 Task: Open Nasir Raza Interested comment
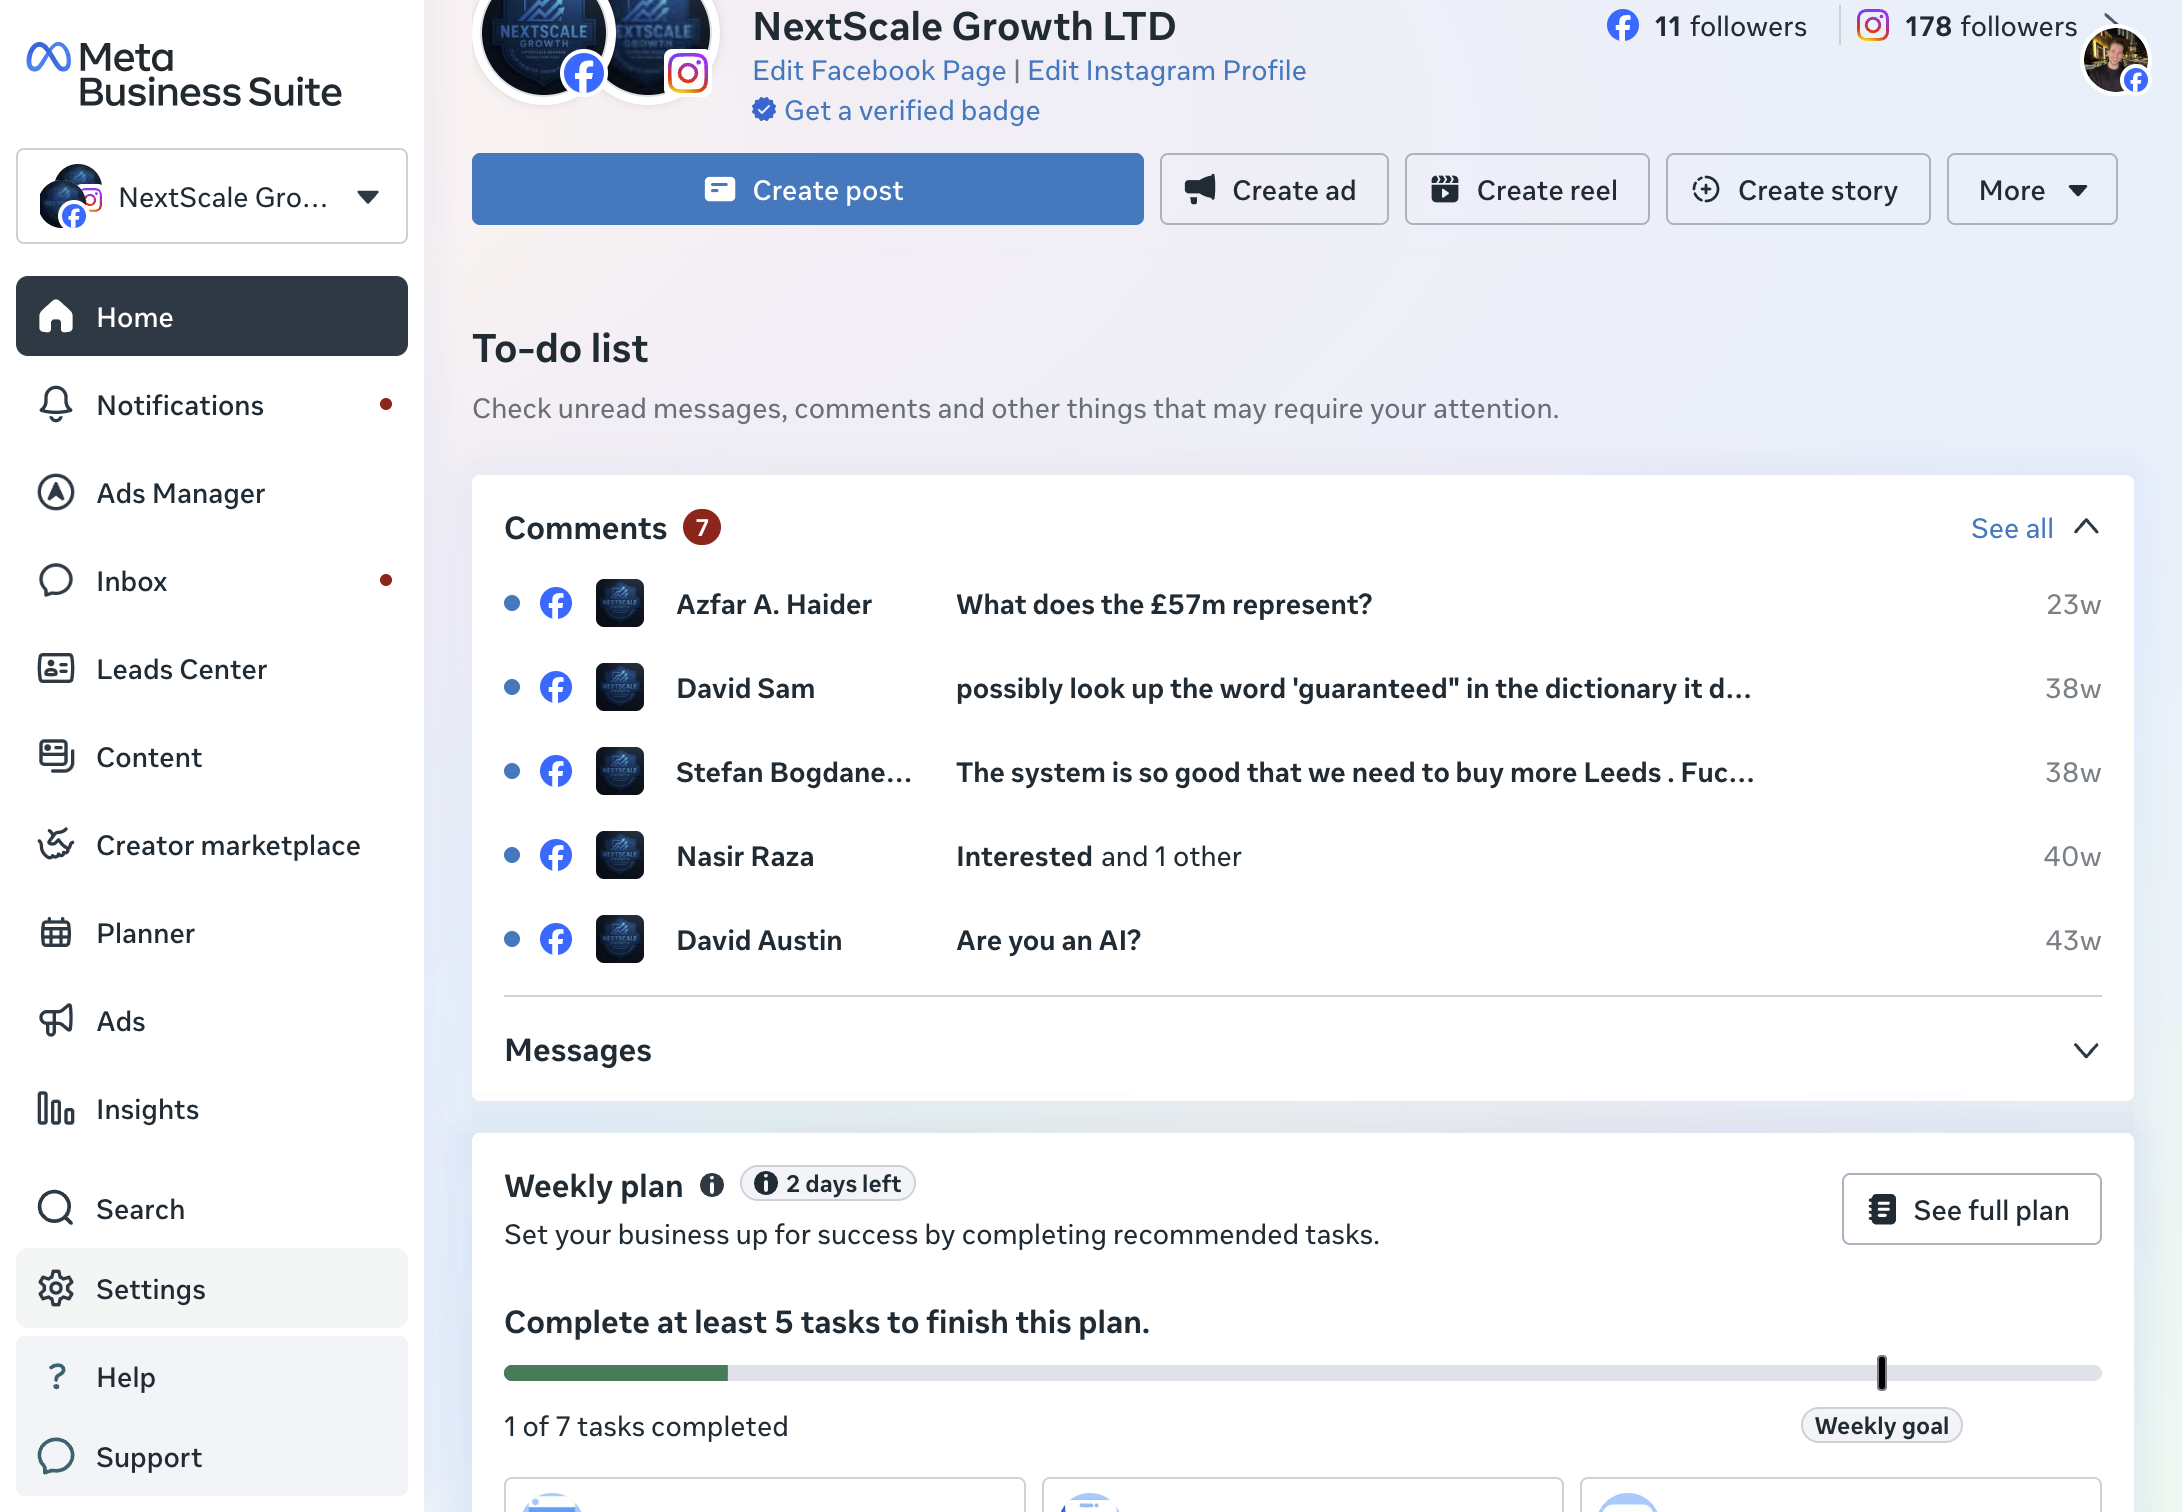click(x=1303, y=856)
